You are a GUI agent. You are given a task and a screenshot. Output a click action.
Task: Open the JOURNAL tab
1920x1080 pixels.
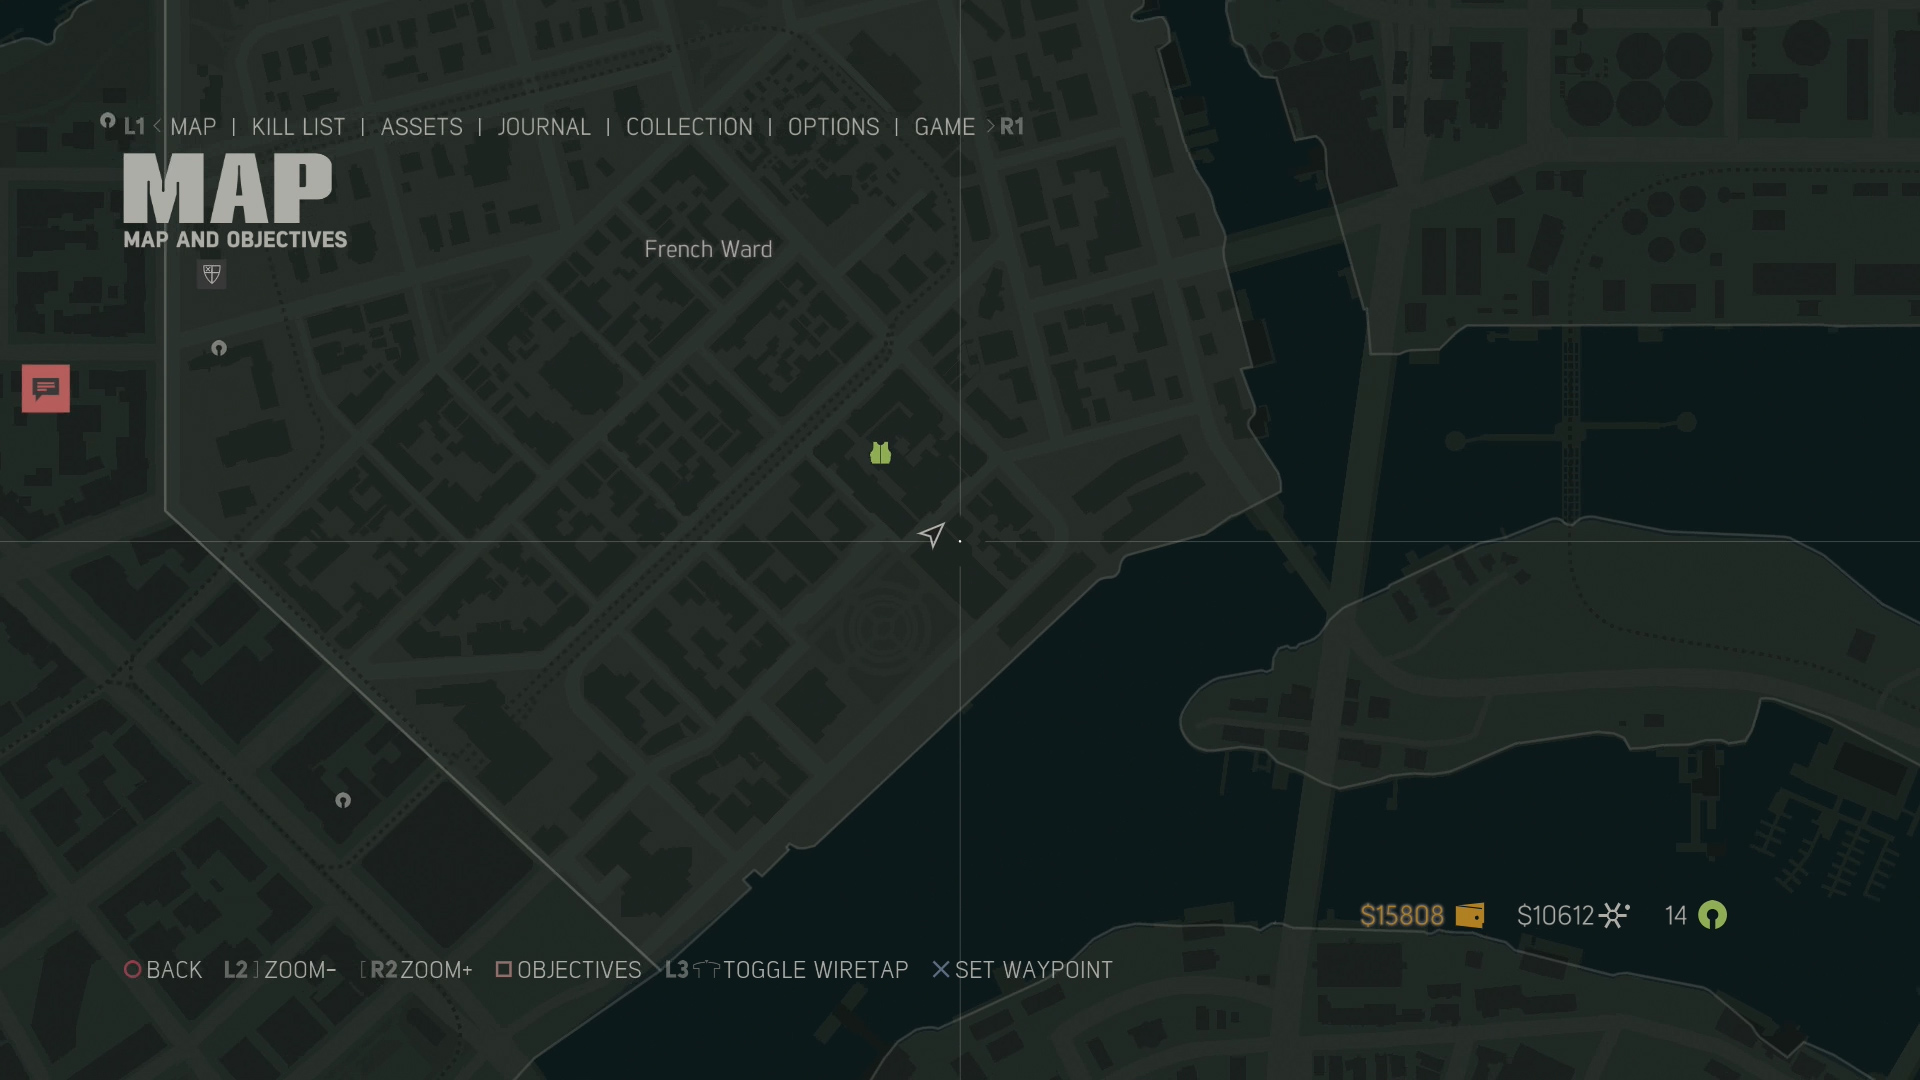coord(544,127)
